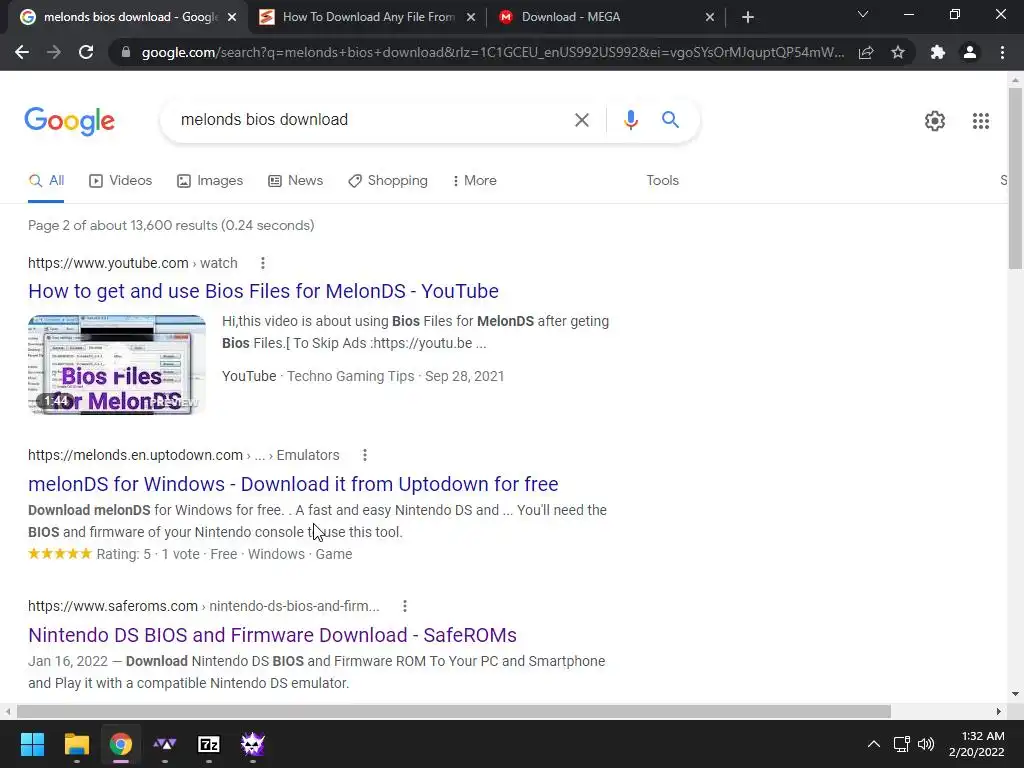This screenshot has height=768, width=1024.
Task: Open the clock showing 1:32 AM
Action: point(977,744)
